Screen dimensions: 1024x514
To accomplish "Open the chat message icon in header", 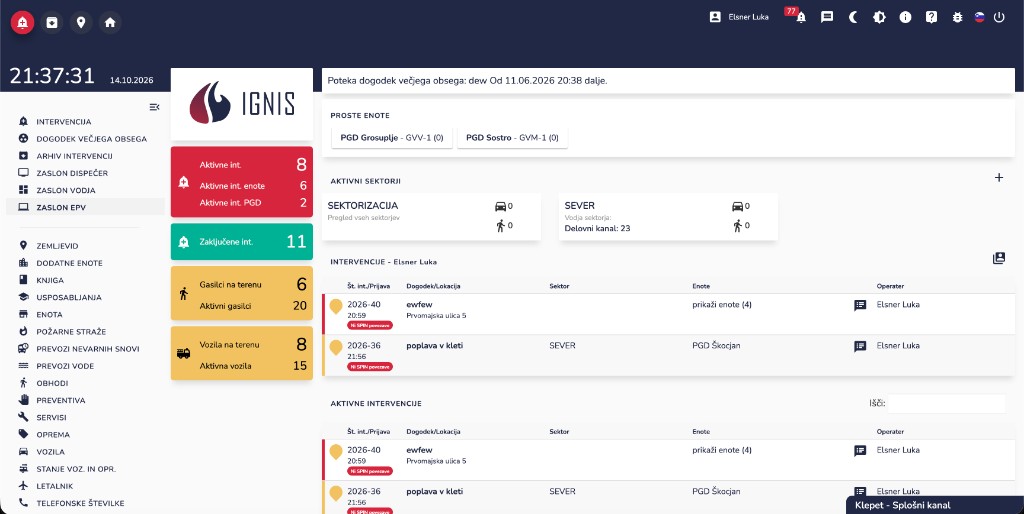I will (827, 17).
